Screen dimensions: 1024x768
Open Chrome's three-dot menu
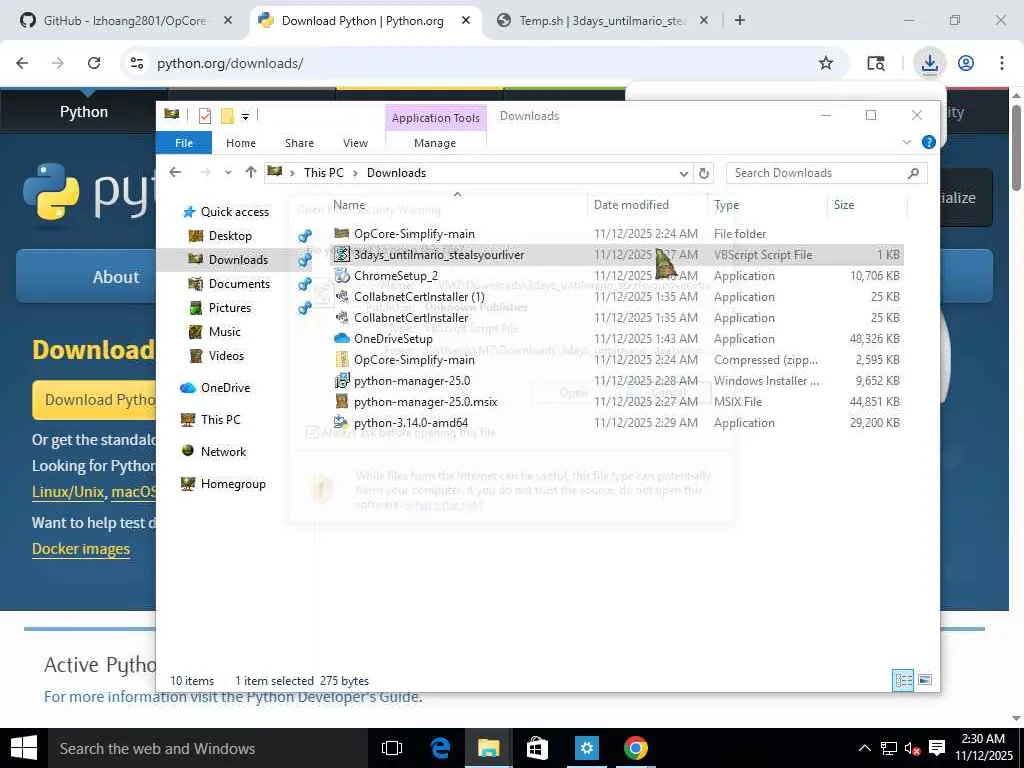(1001, 63)
